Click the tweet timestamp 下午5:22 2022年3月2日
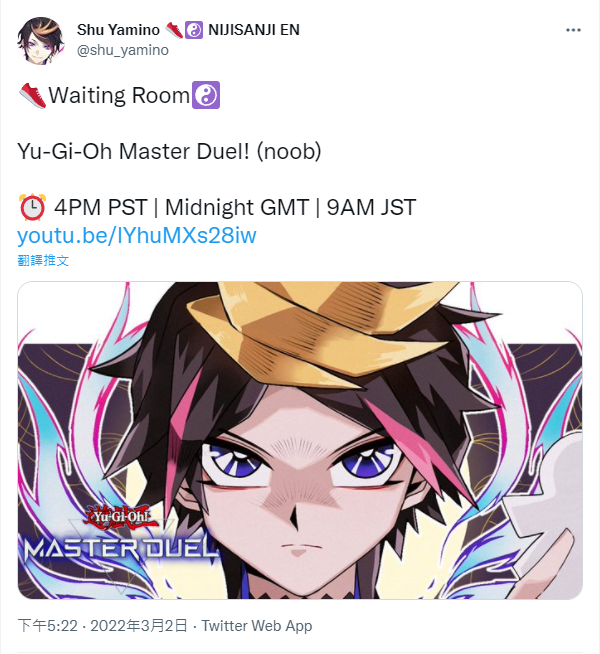 (x=103, y=626)
